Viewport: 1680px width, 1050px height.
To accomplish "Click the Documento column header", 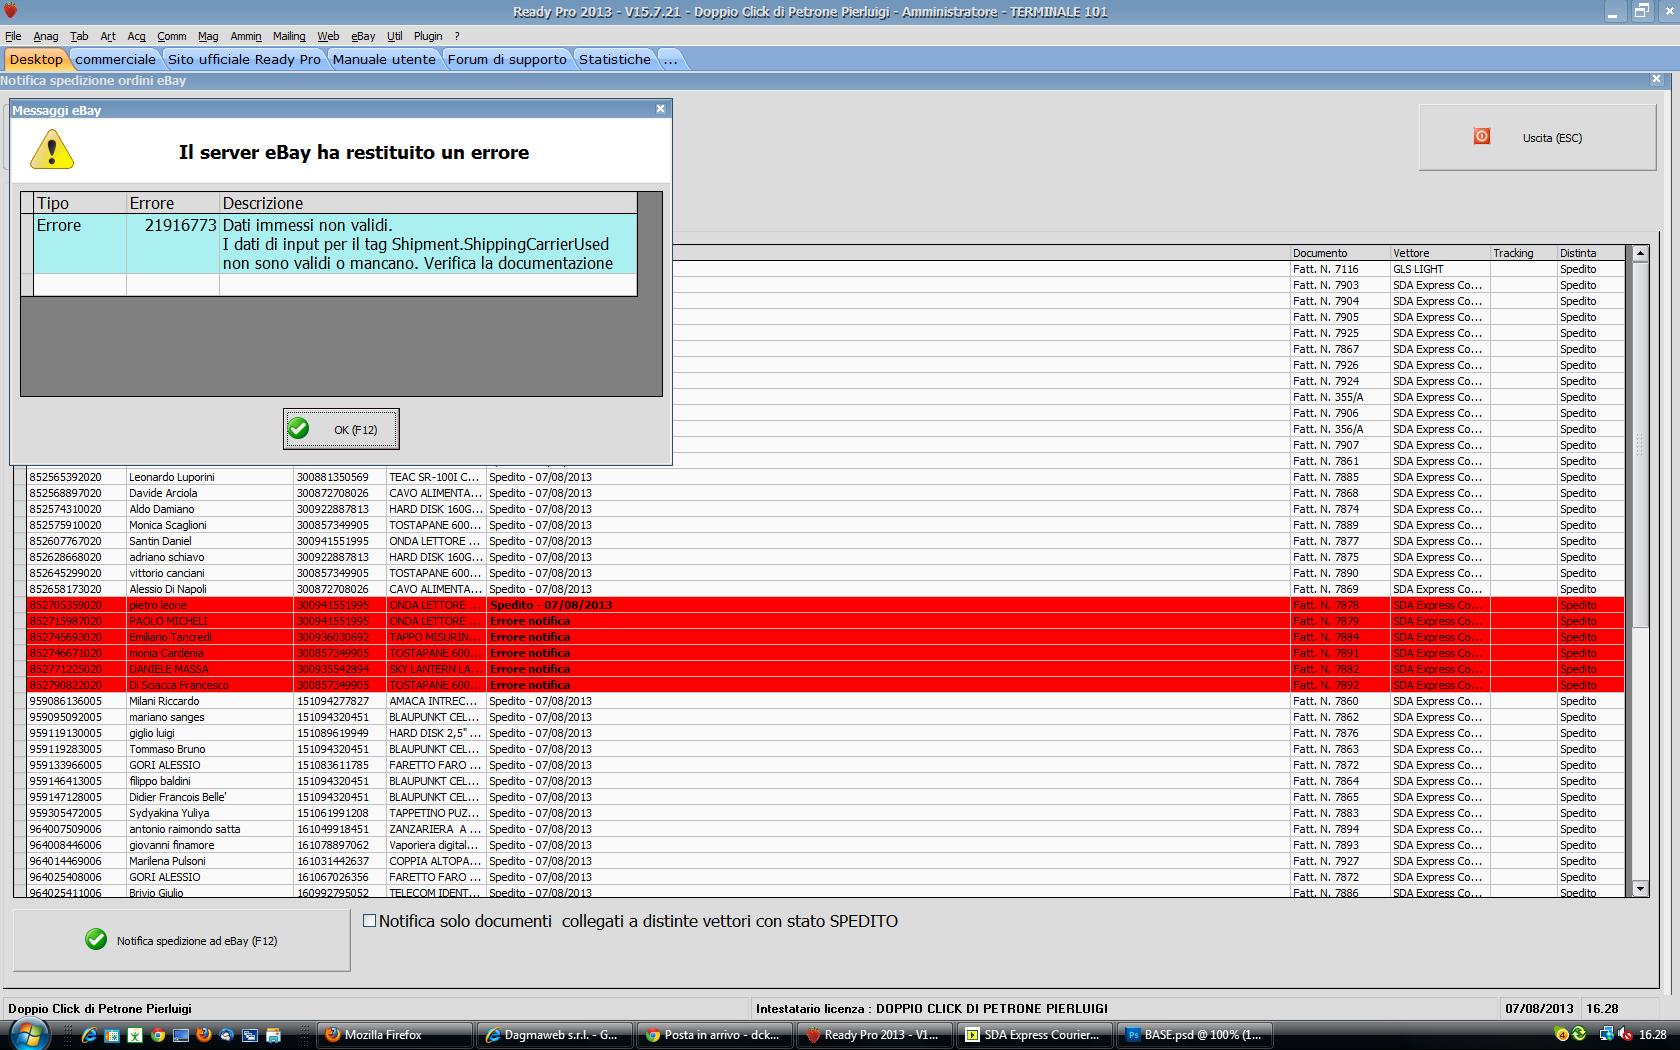I will click(1340, 253).
